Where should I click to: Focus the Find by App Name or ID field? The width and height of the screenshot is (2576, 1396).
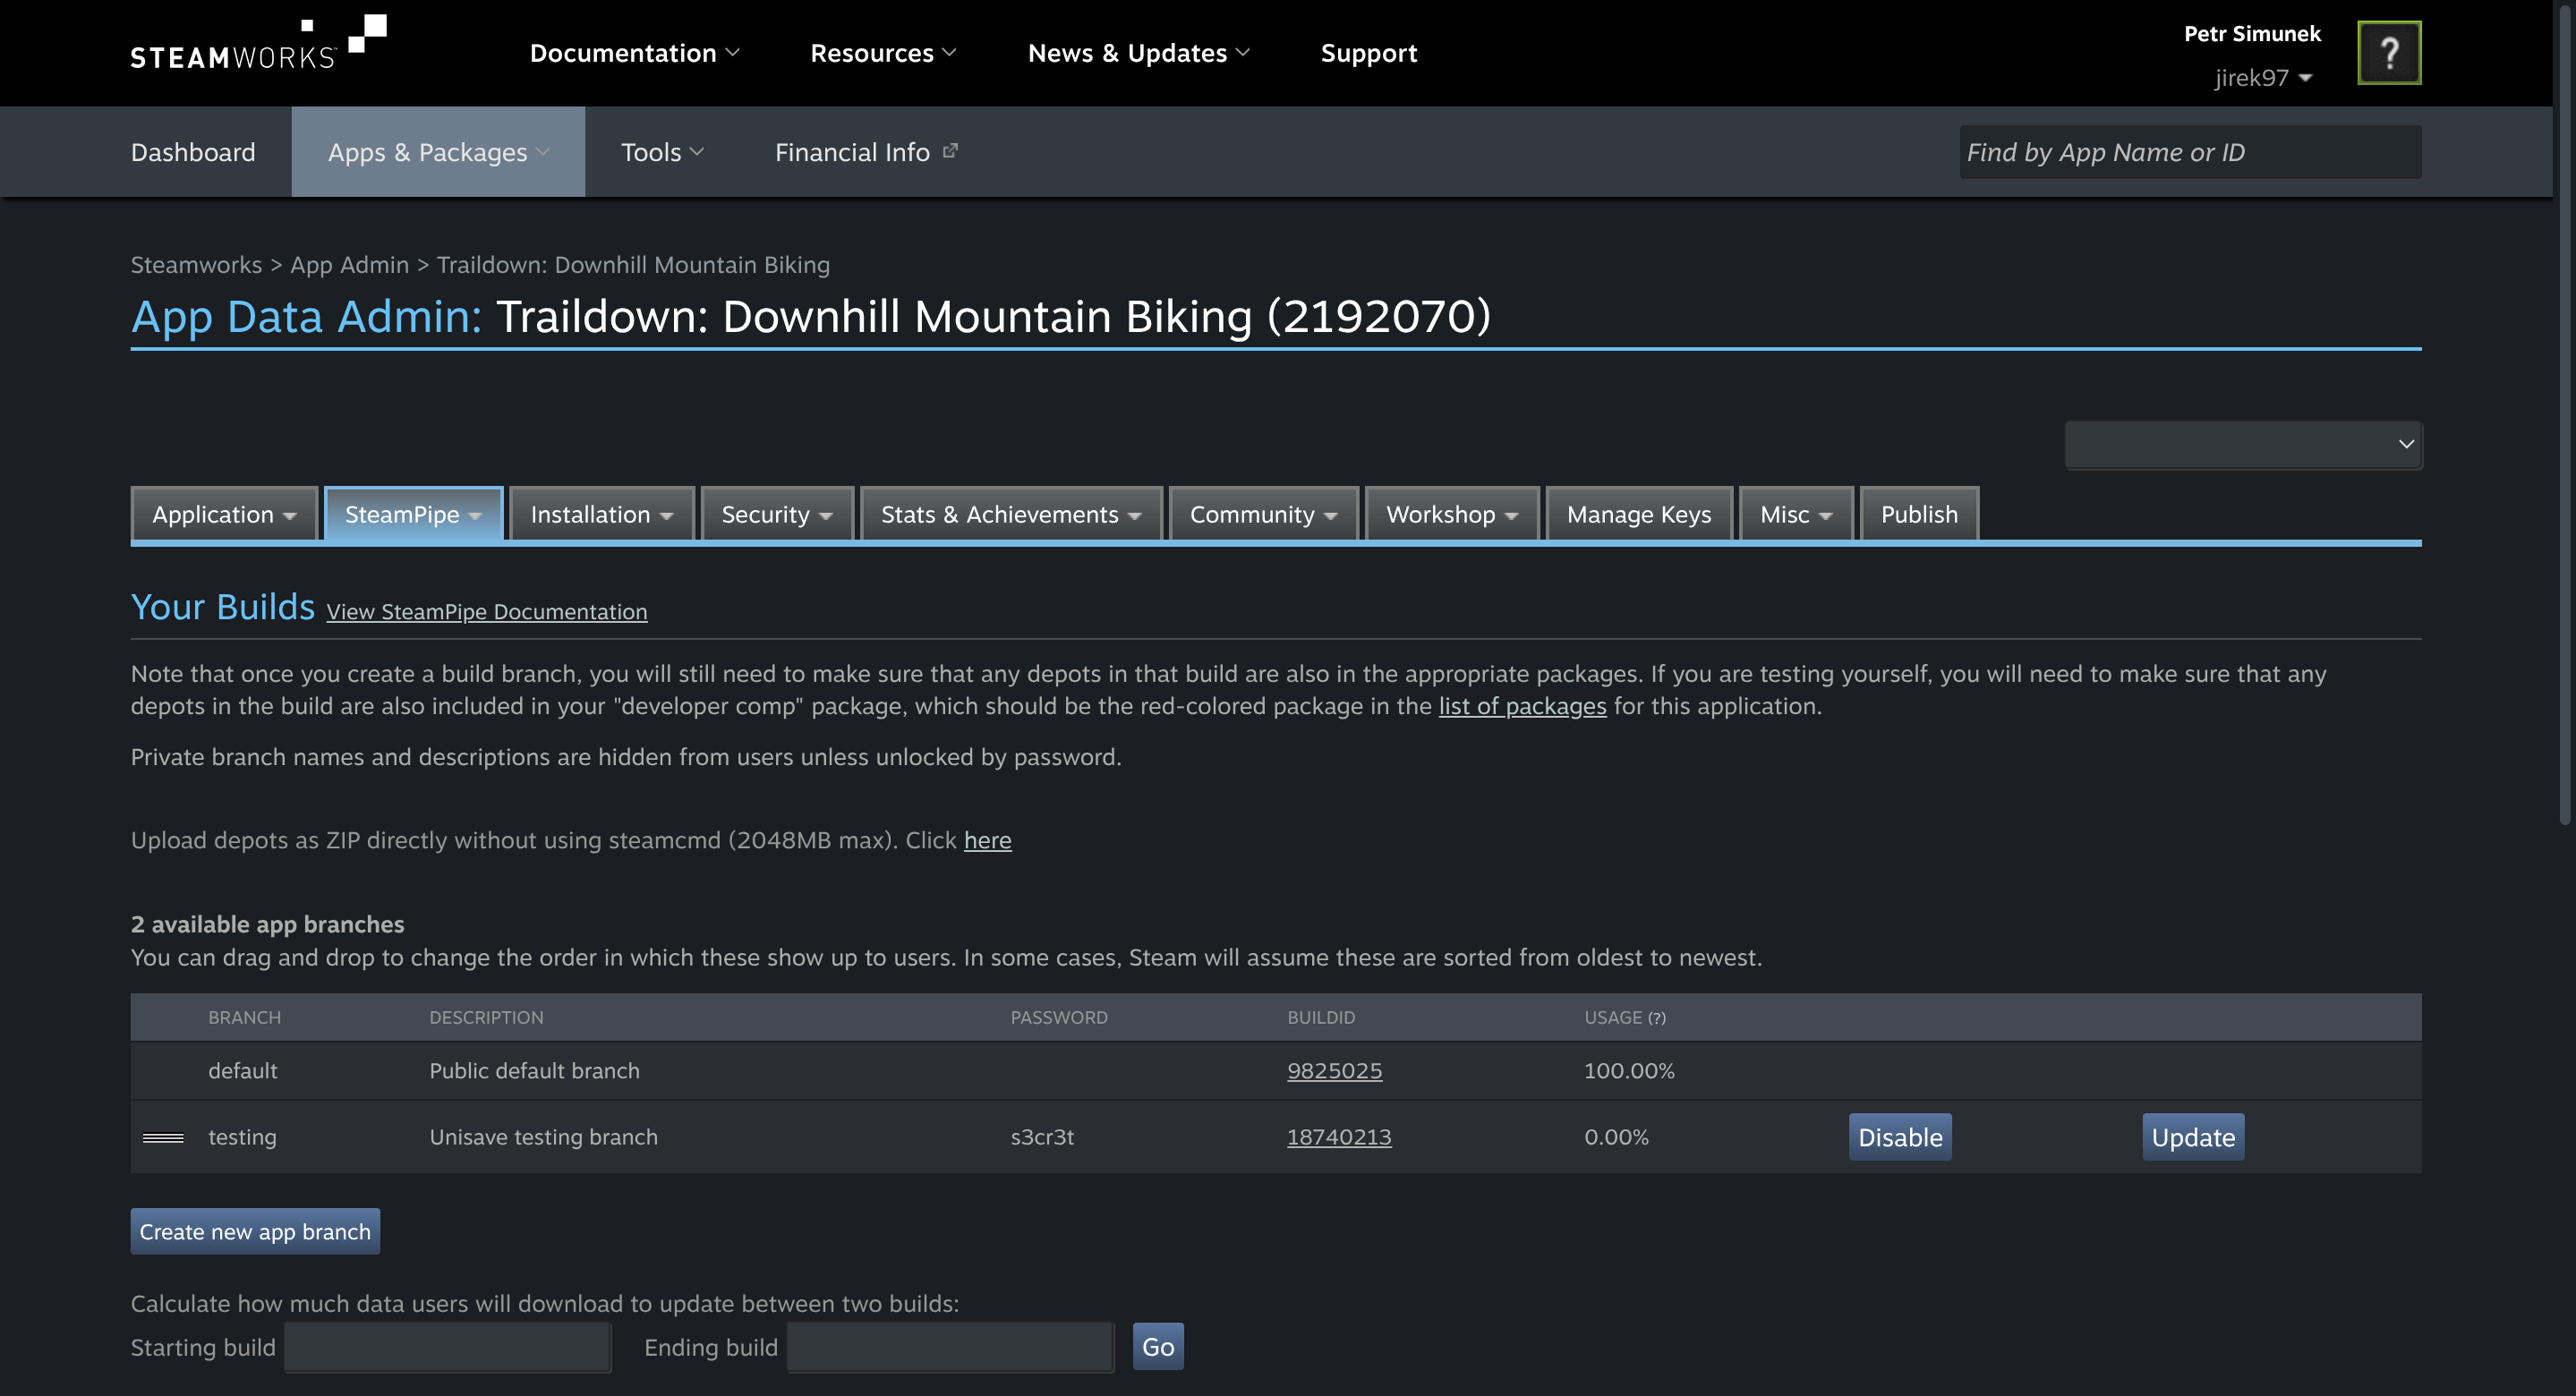click(2190, 152)
